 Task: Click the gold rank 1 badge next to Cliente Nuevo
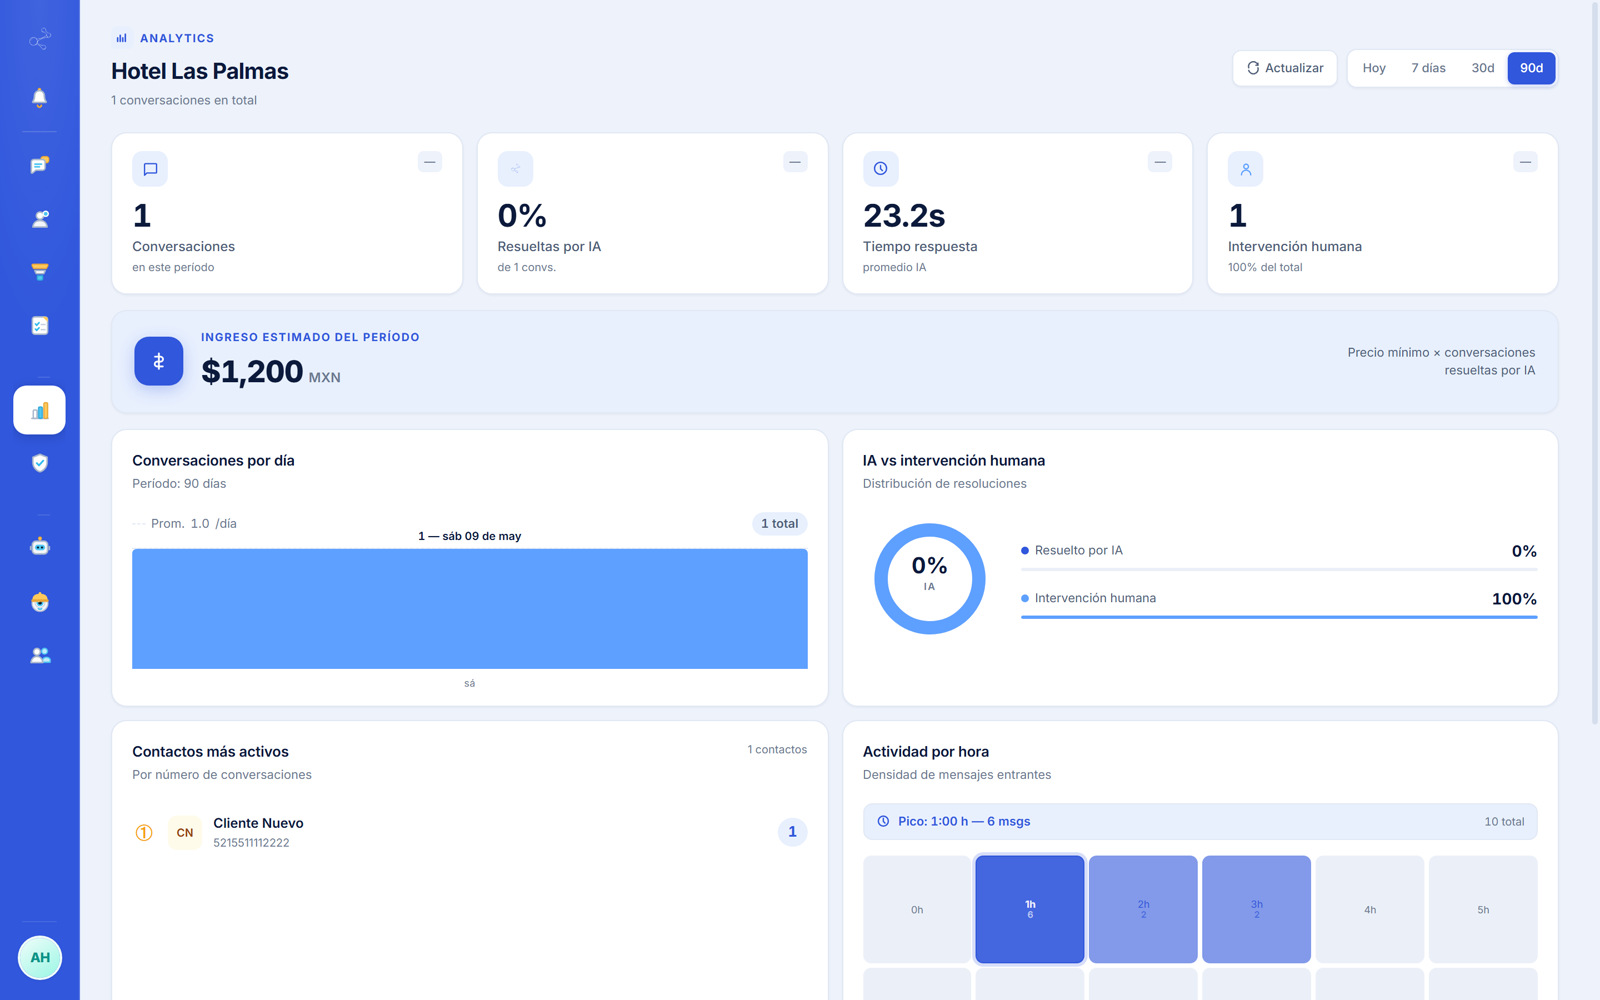coord(144,832)
